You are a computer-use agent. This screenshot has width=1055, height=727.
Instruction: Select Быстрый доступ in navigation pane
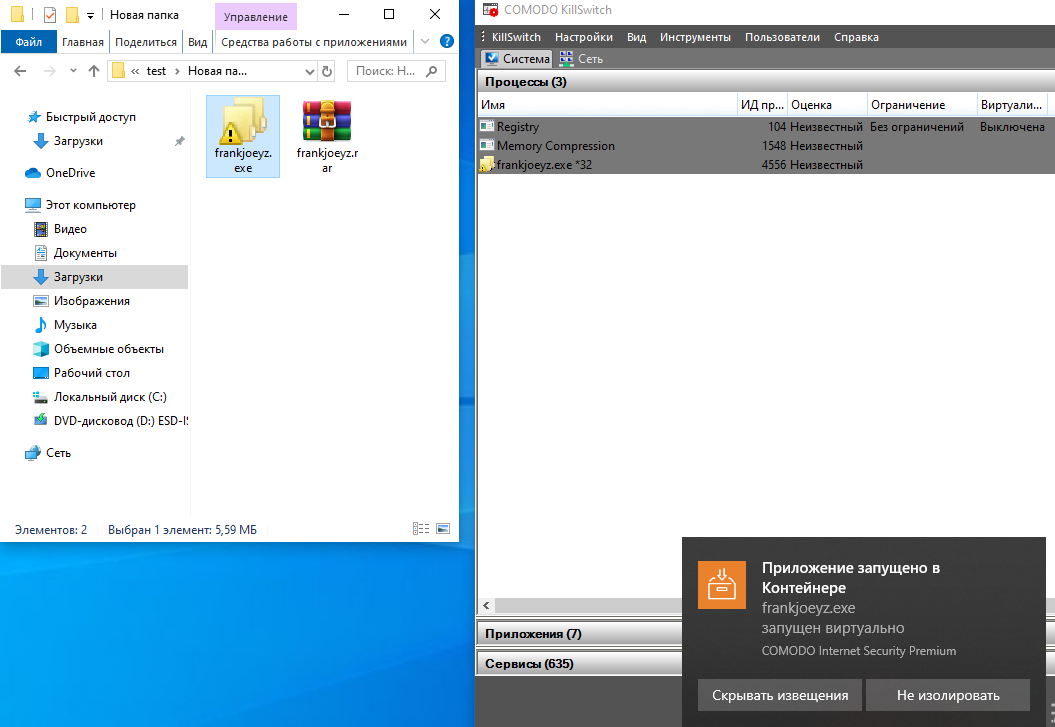90,117
